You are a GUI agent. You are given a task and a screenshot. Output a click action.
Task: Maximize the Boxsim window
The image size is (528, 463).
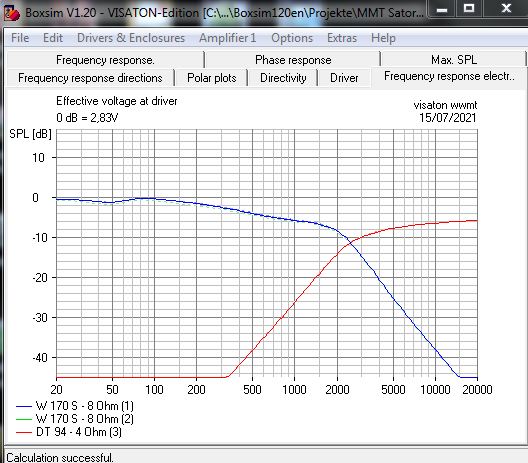pyautogui.click(x=469, y=9)
